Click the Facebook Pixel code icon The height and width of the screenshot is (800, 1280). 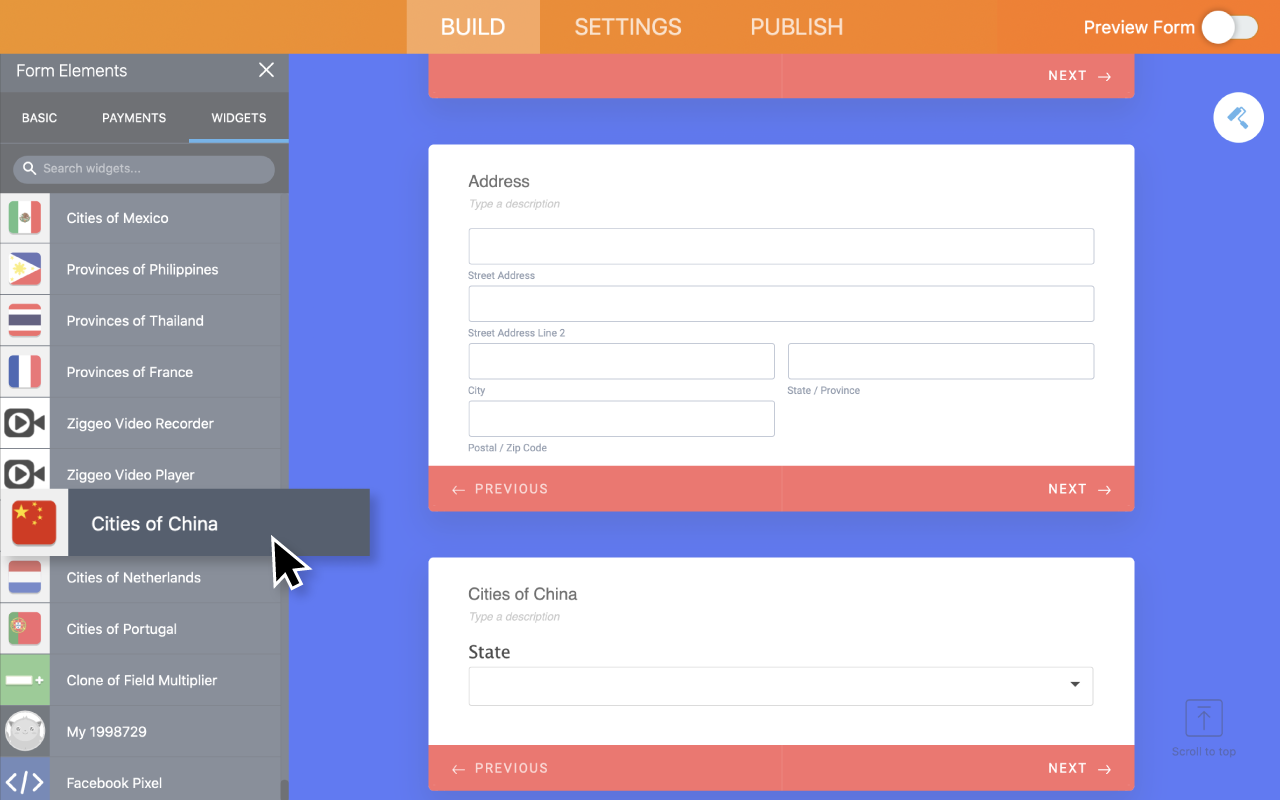click(25, 783)
